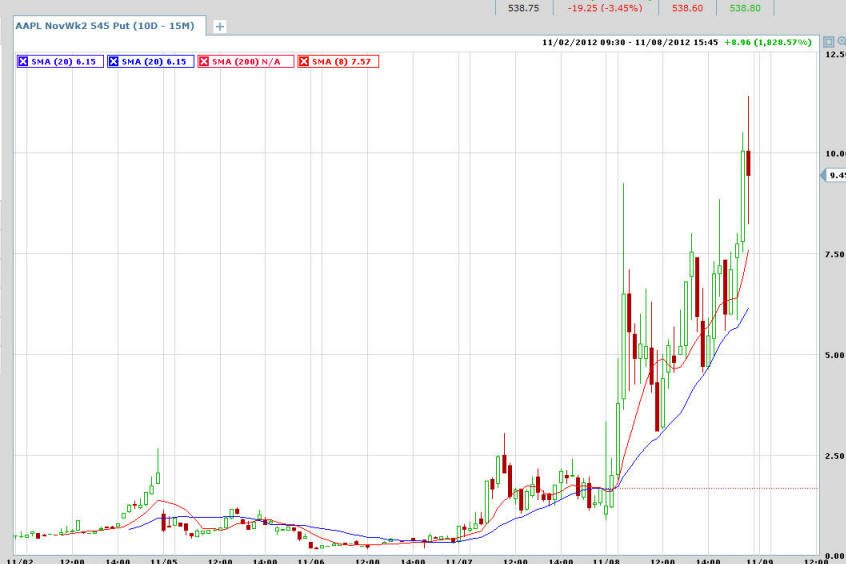This screenshot has width=846, height=564.
Task: Click the square maximize-chart icon above price axis
Action: coord(829,42)
